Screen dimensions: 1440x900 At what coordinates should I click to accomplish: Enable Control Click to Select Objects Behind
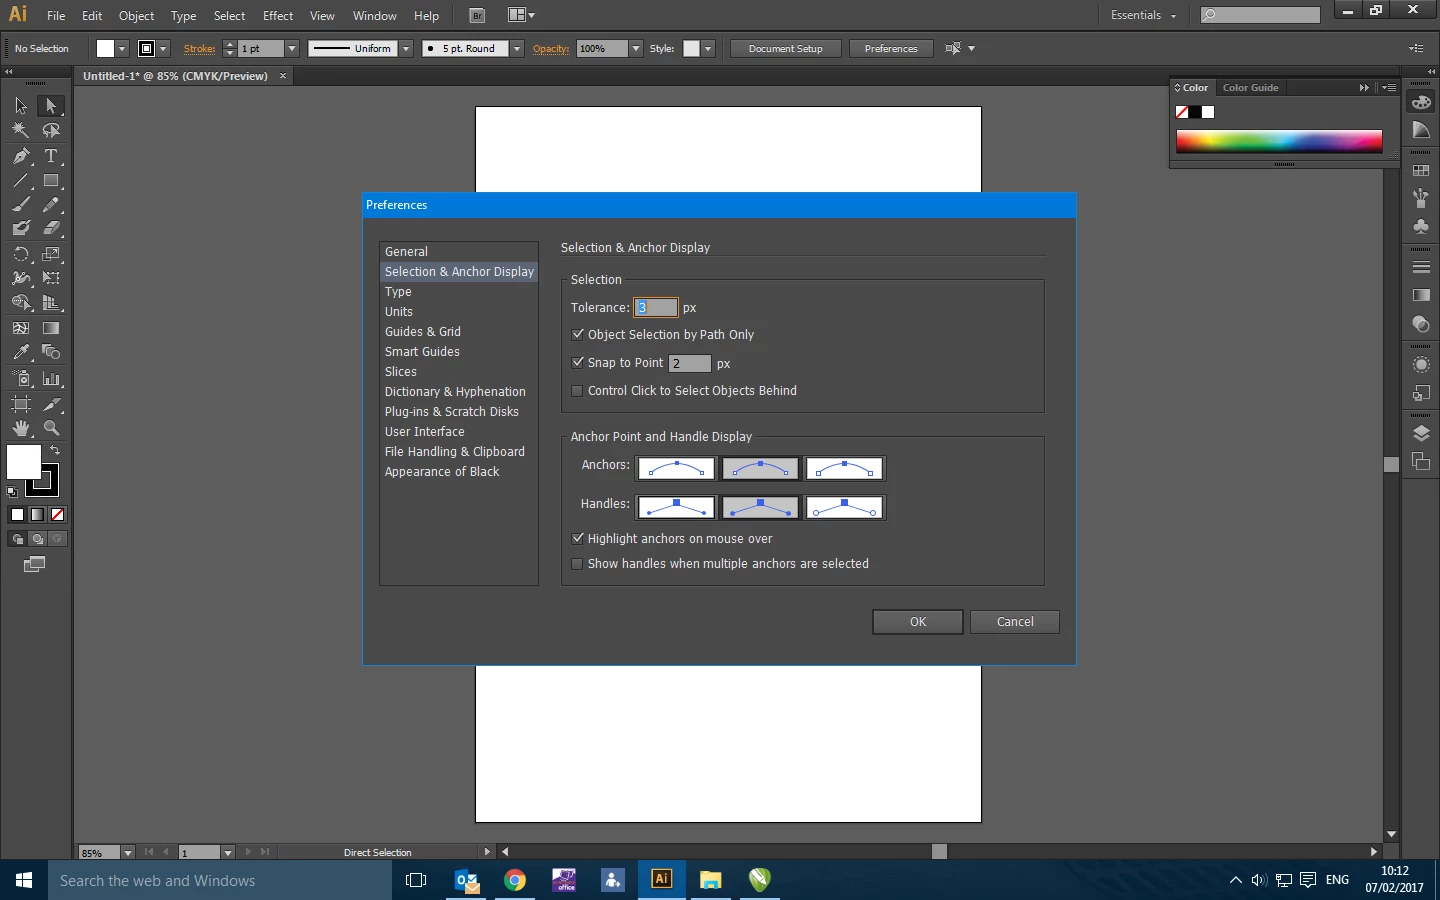point(578,391)
